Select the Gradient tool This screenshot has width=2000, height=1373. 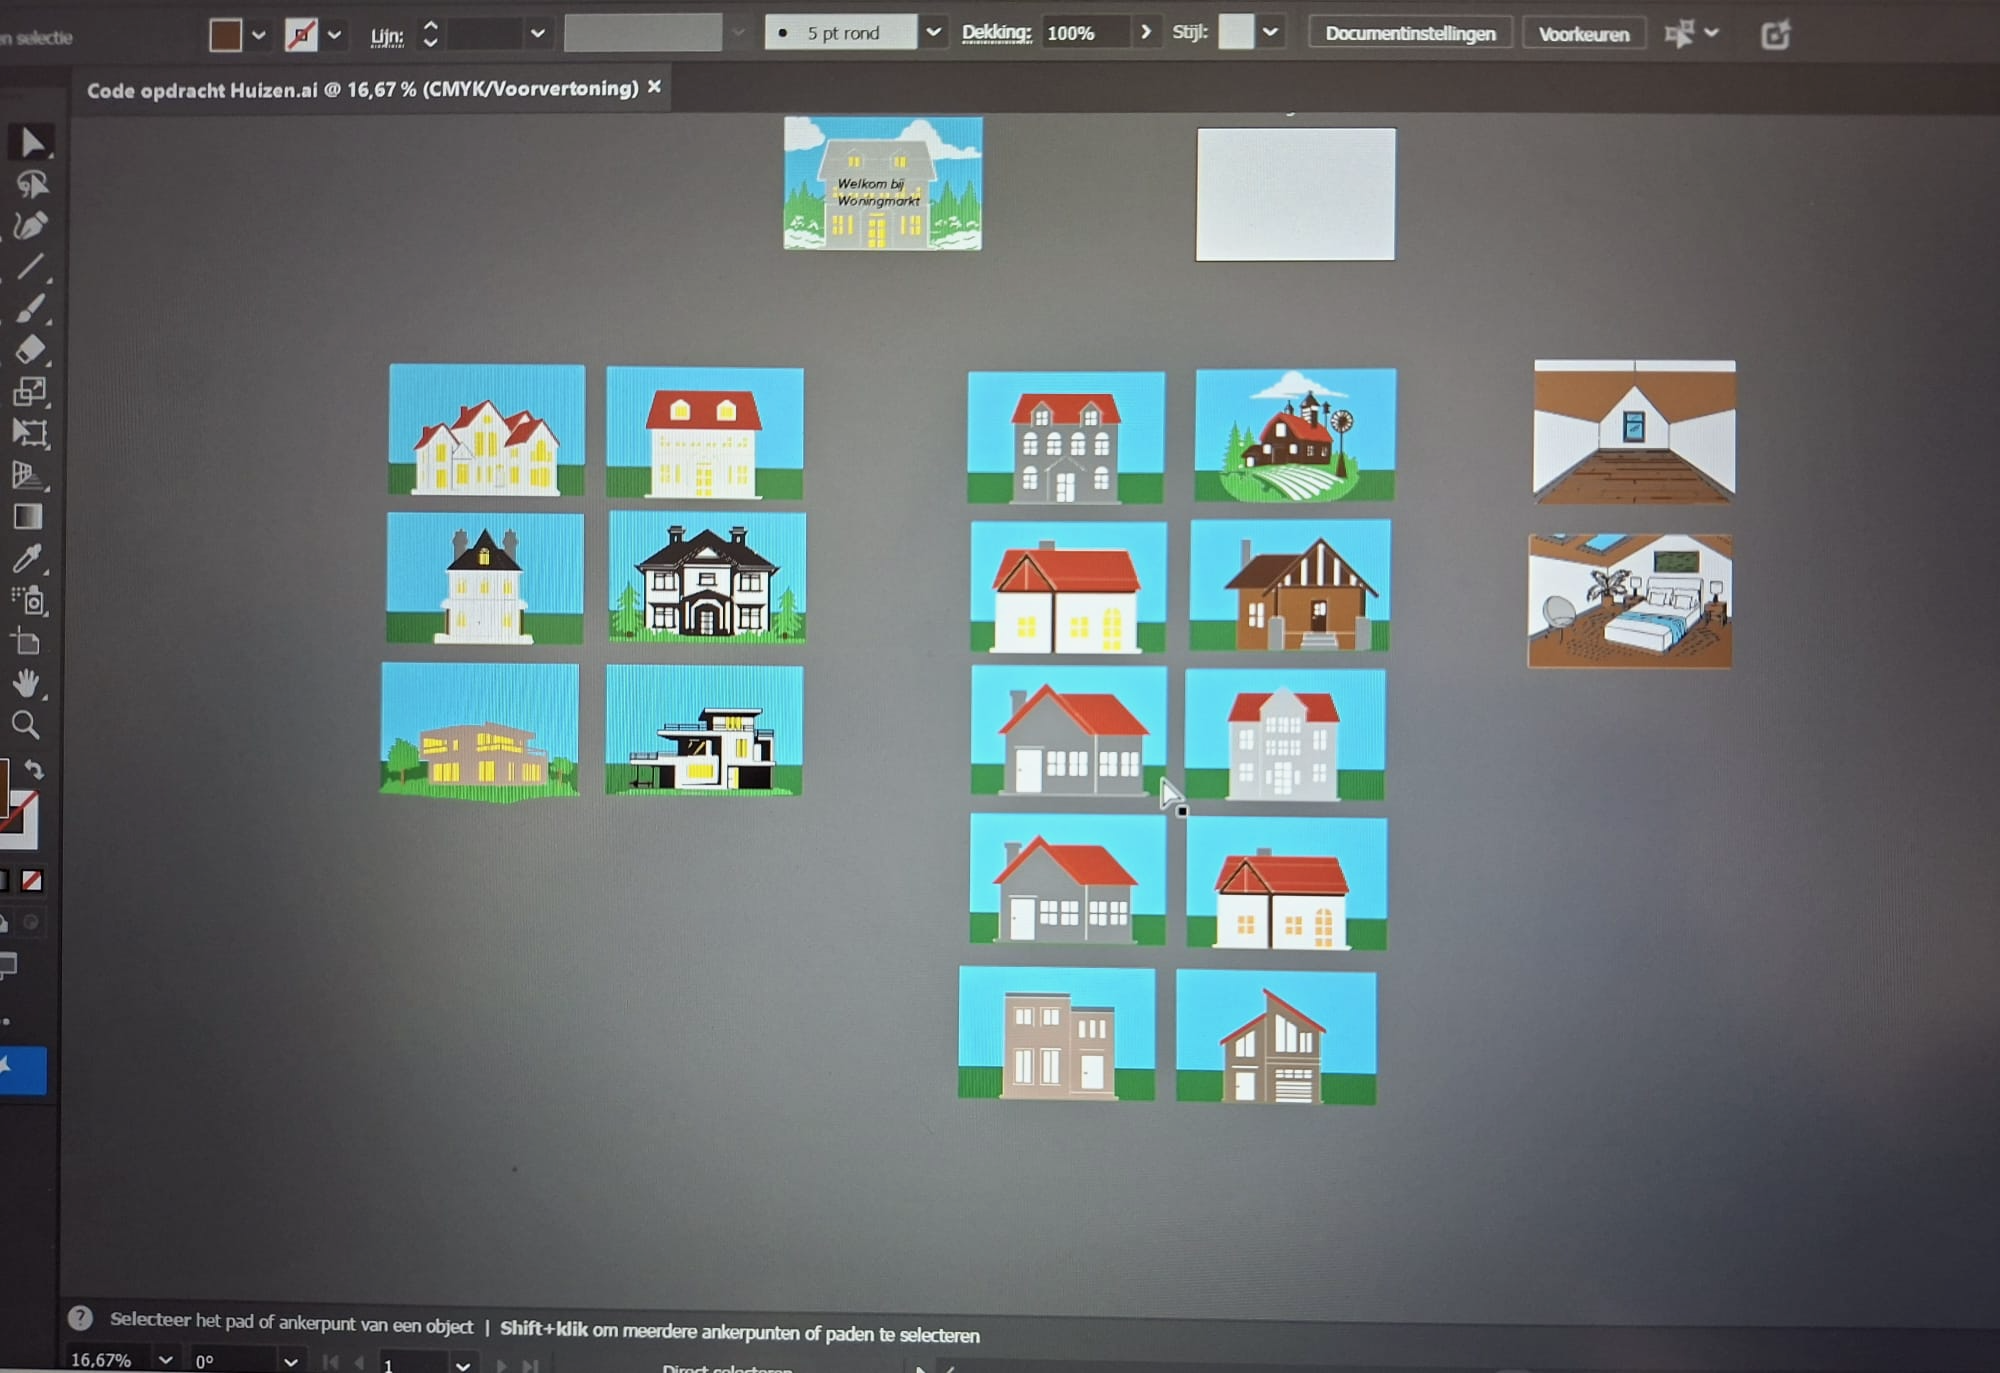(28, 516)
